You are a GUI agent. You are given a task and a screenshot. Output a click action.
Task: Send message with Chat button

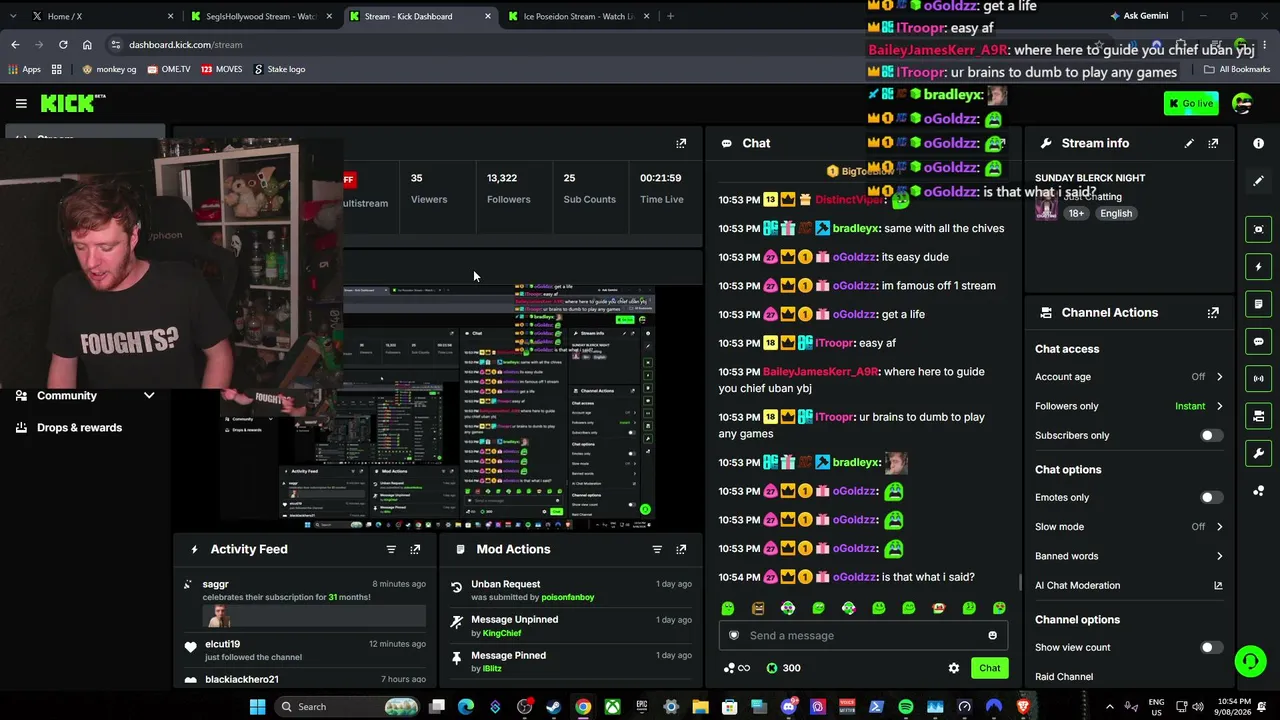(x=989, y=668)
